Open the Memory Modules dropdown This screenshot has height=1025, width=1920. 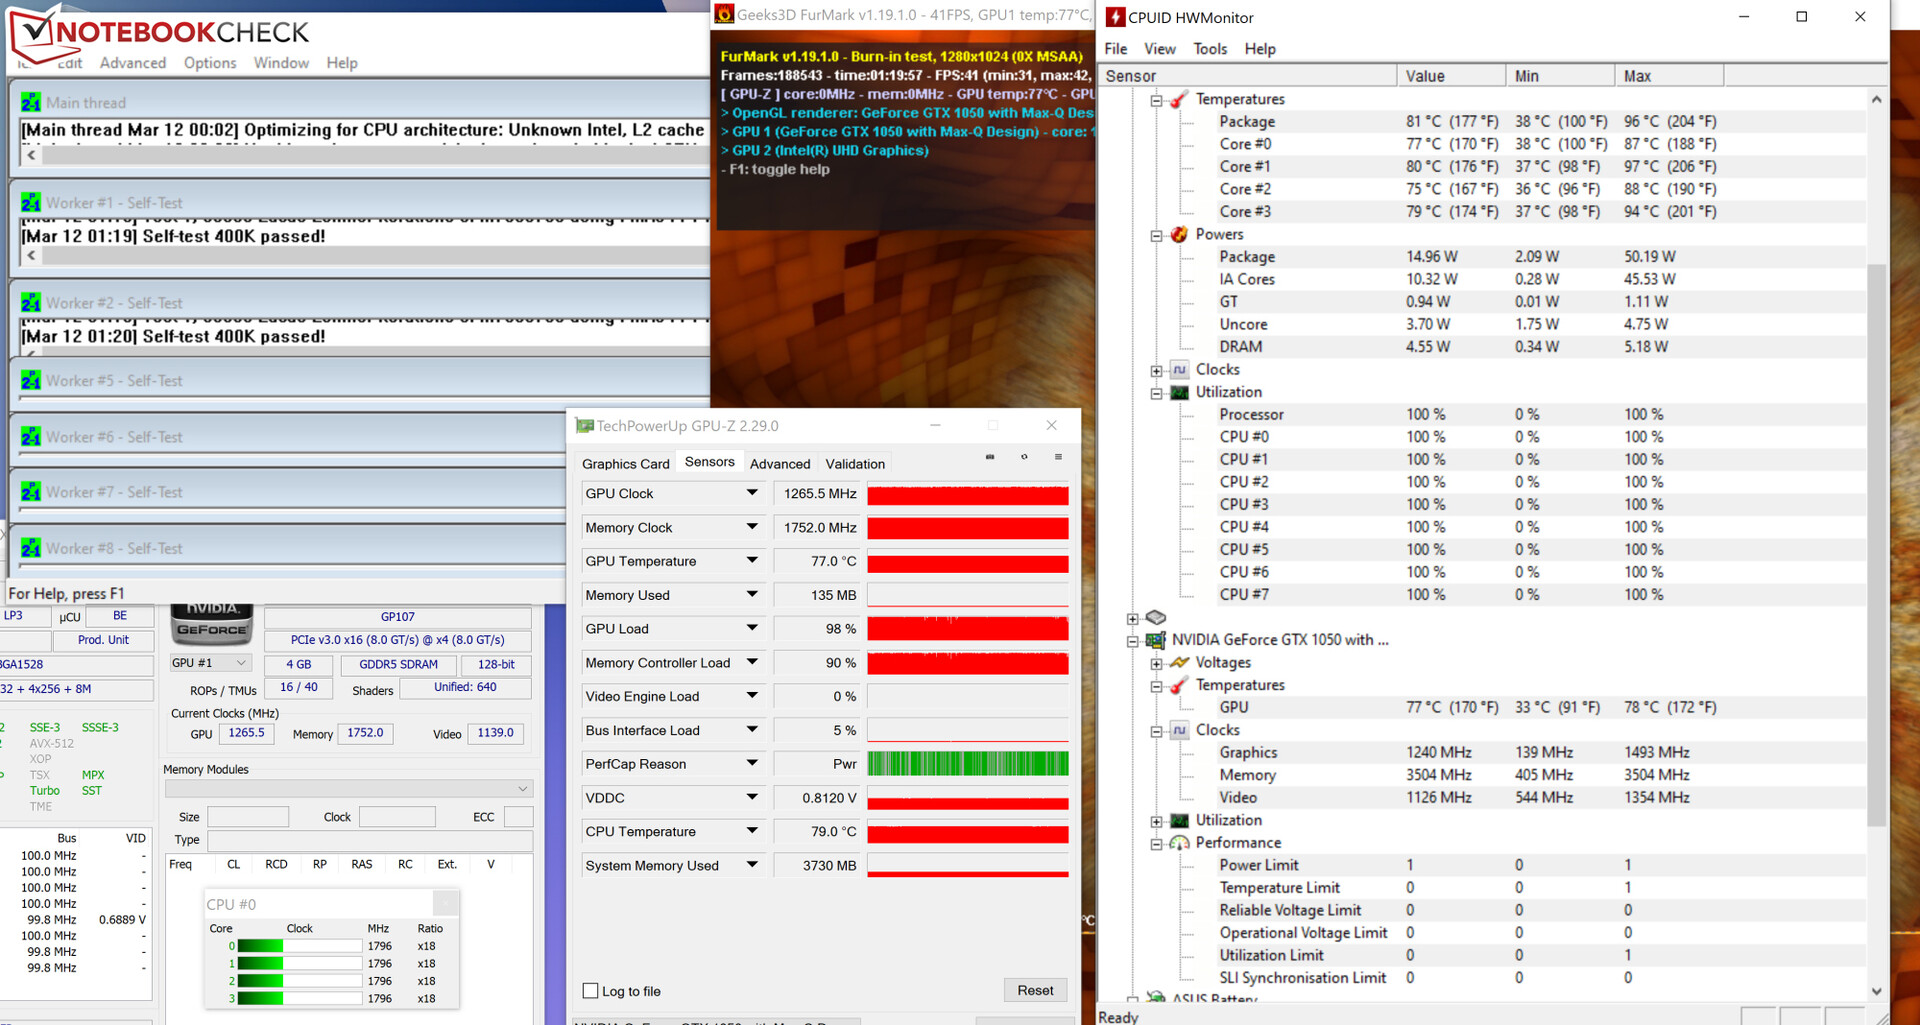(x=348, y=789)
